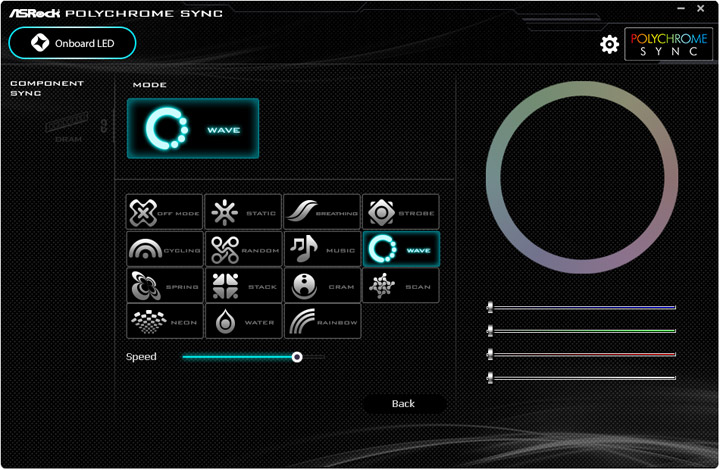The width and height of the screenshot is (720, 470).
Task: Choose the Water lighting mode
Action: point(243,321)
